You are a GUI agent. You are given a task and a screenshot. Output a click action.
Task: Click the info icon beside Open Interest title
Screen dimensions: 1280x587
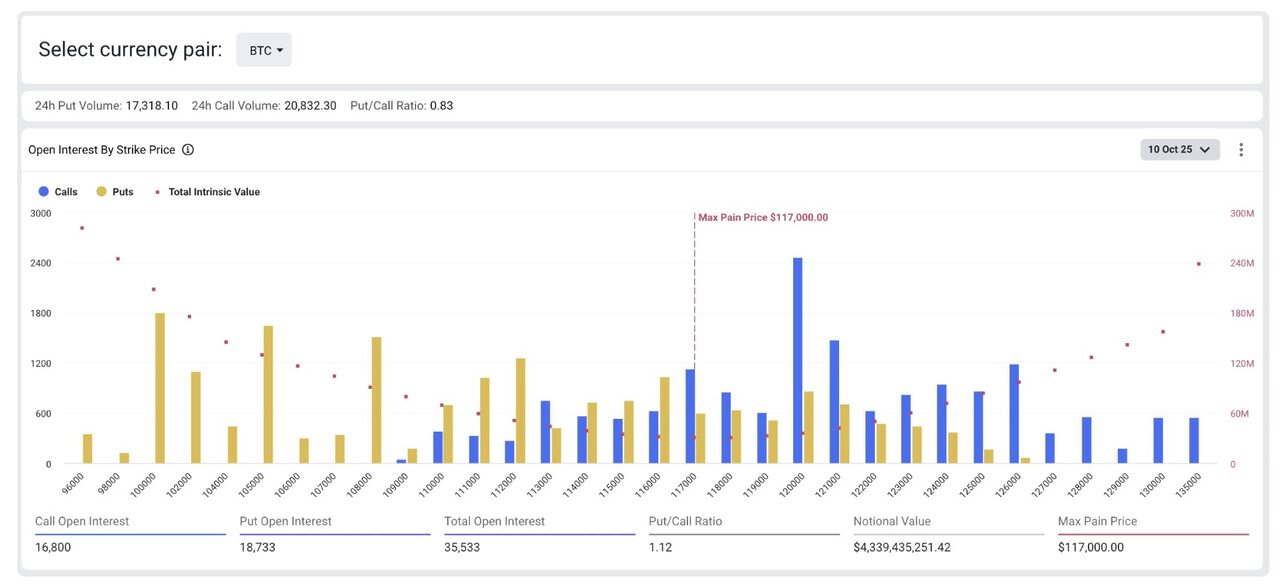click(x=188, y=150)
